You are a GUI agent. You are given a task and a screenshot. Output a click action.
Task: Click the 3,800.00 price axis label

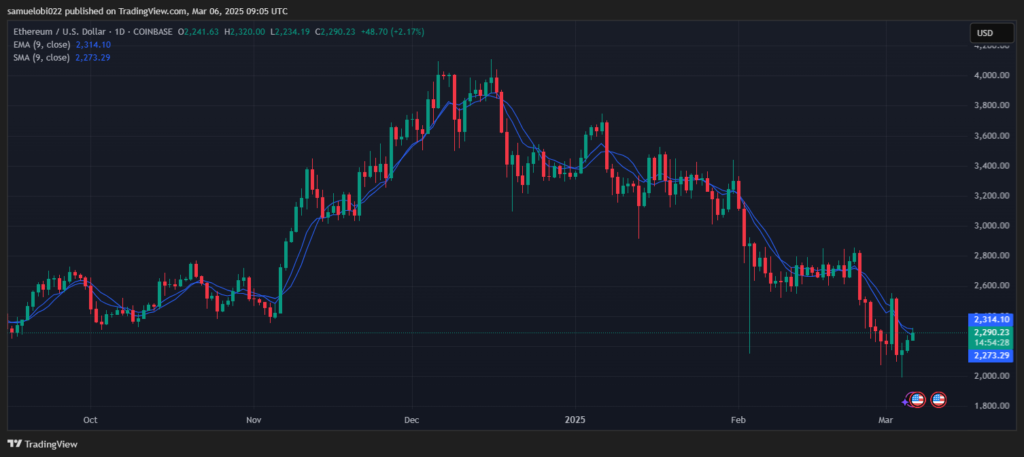click(x=991, y=105)
